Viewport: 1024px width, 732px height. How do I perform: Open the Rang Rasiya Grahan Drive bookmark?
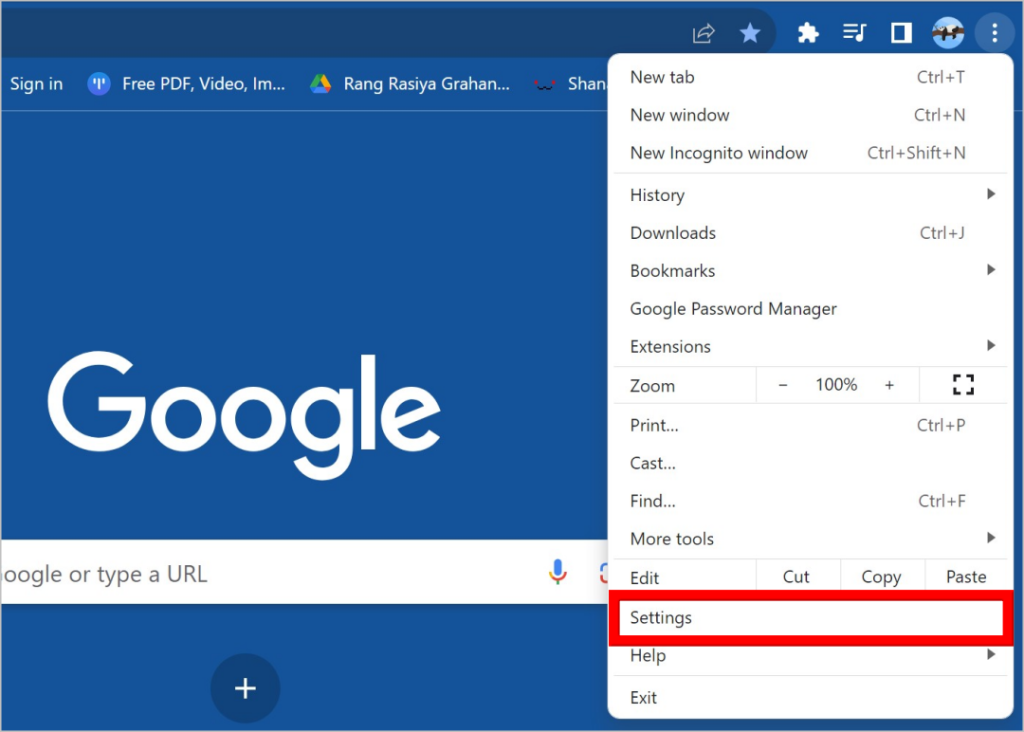410,84
